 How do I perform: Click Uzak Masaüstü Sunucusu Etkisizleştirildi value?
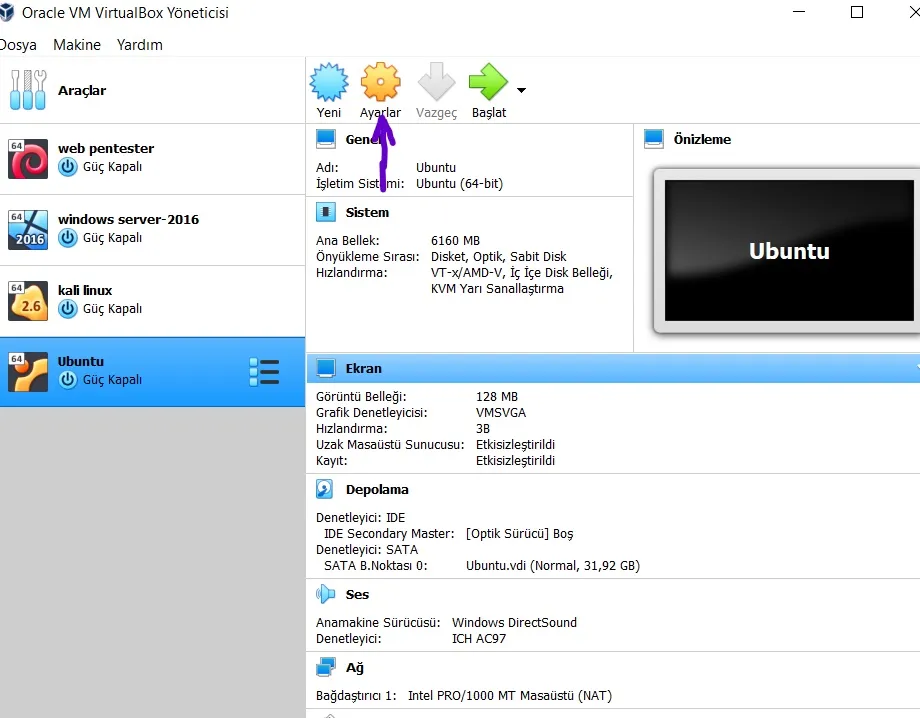515,445
